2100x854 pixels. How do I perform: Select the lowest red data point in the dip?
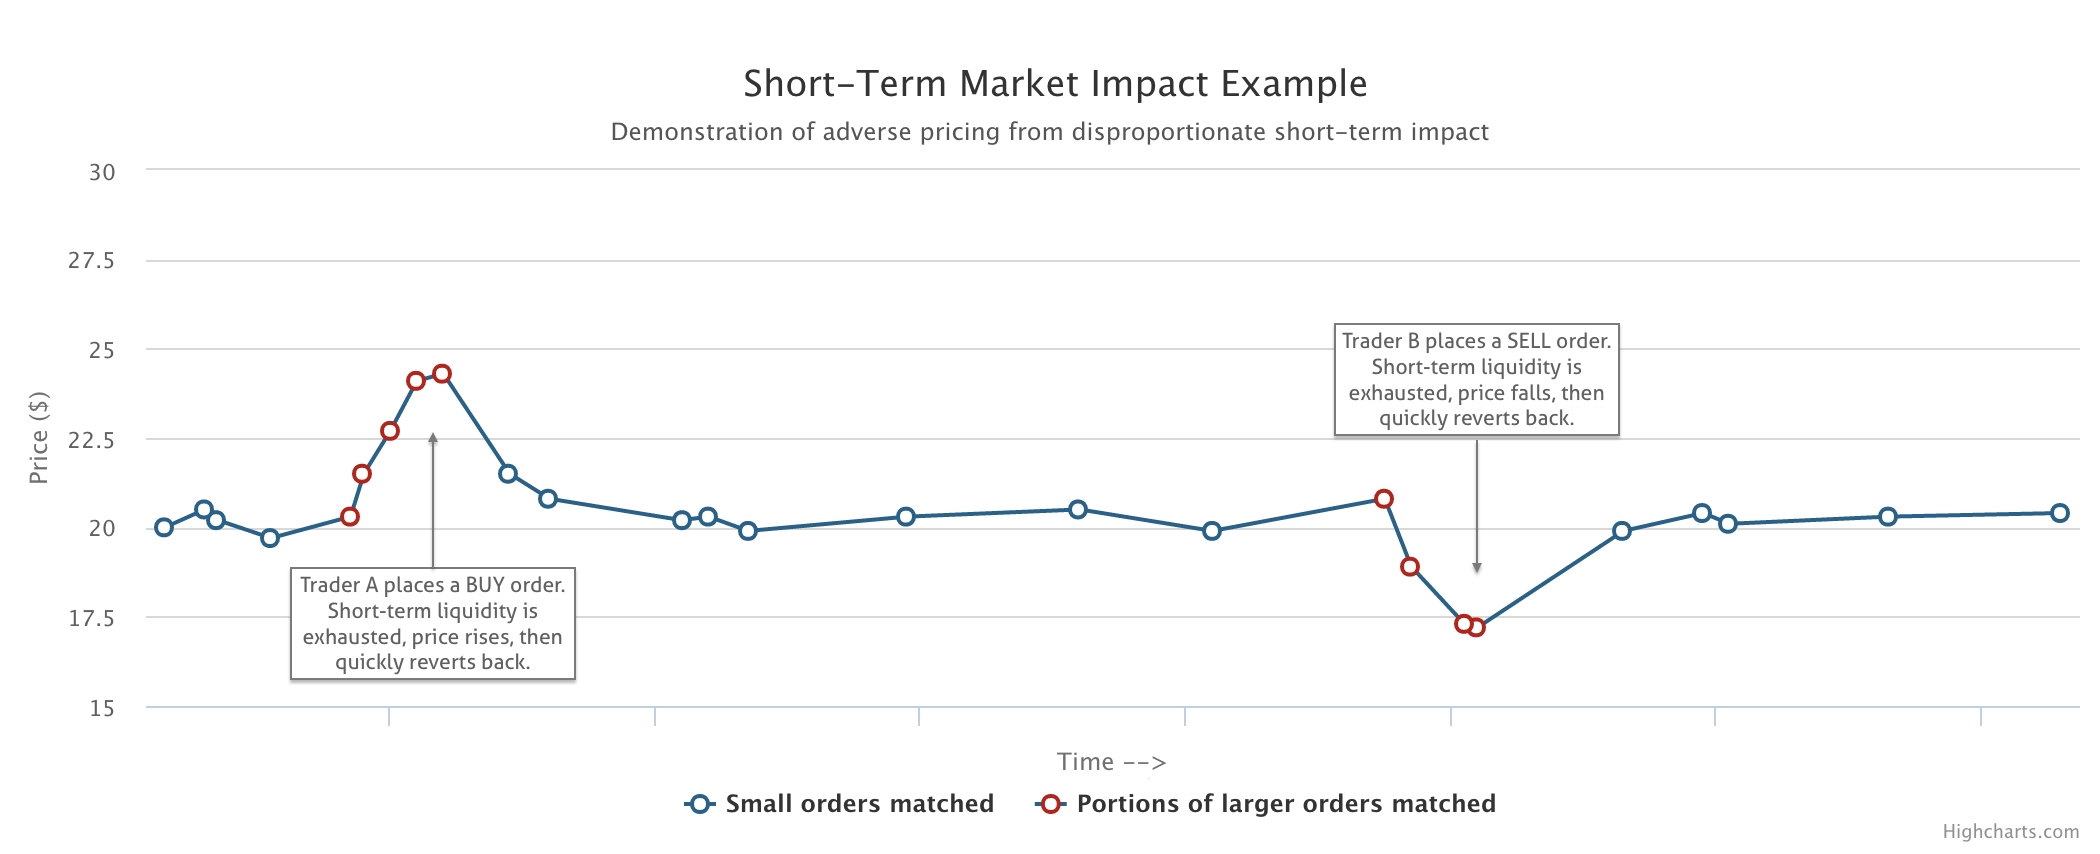(1476, 628)
